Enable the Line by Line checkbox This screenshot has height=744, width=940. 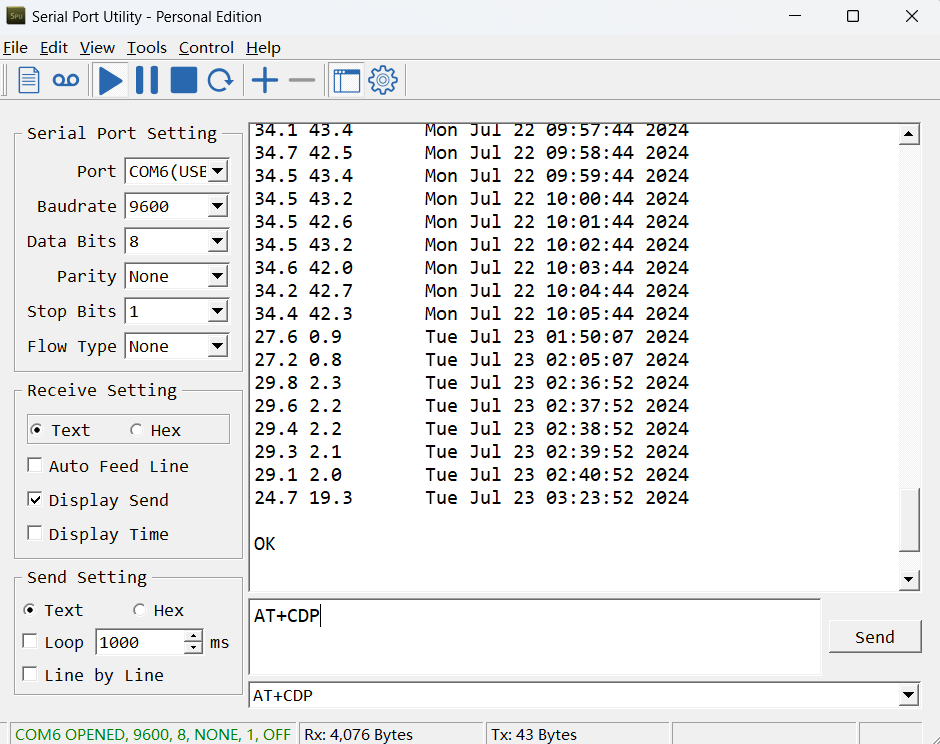[29, 674]
